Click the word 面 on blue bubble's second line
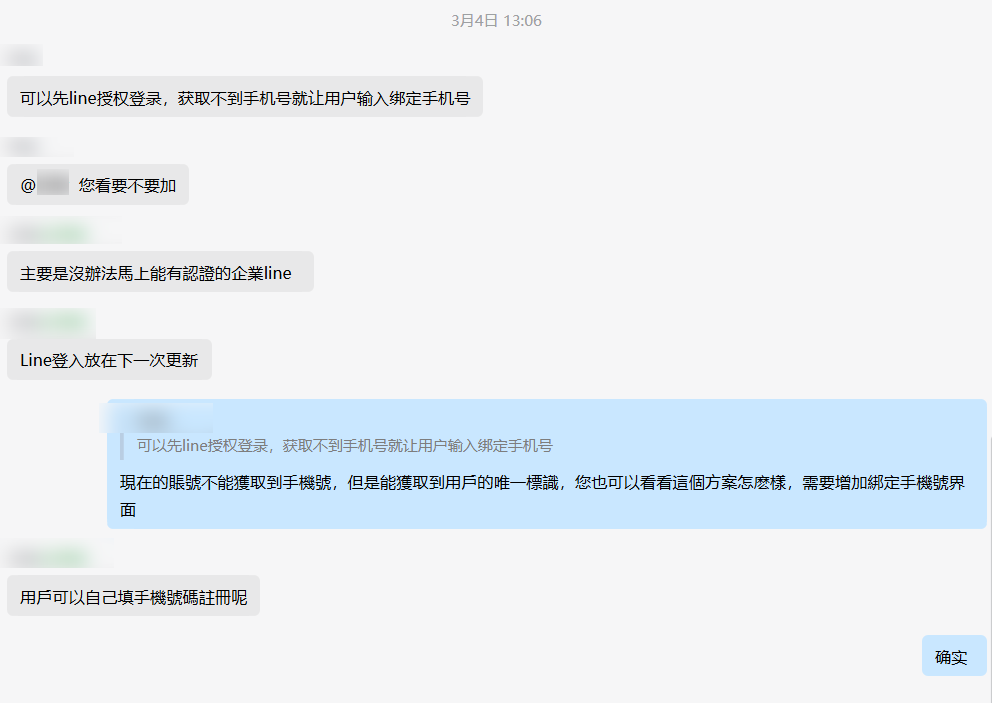The width and height of the screenshot is (992, 703). point(128,510)
